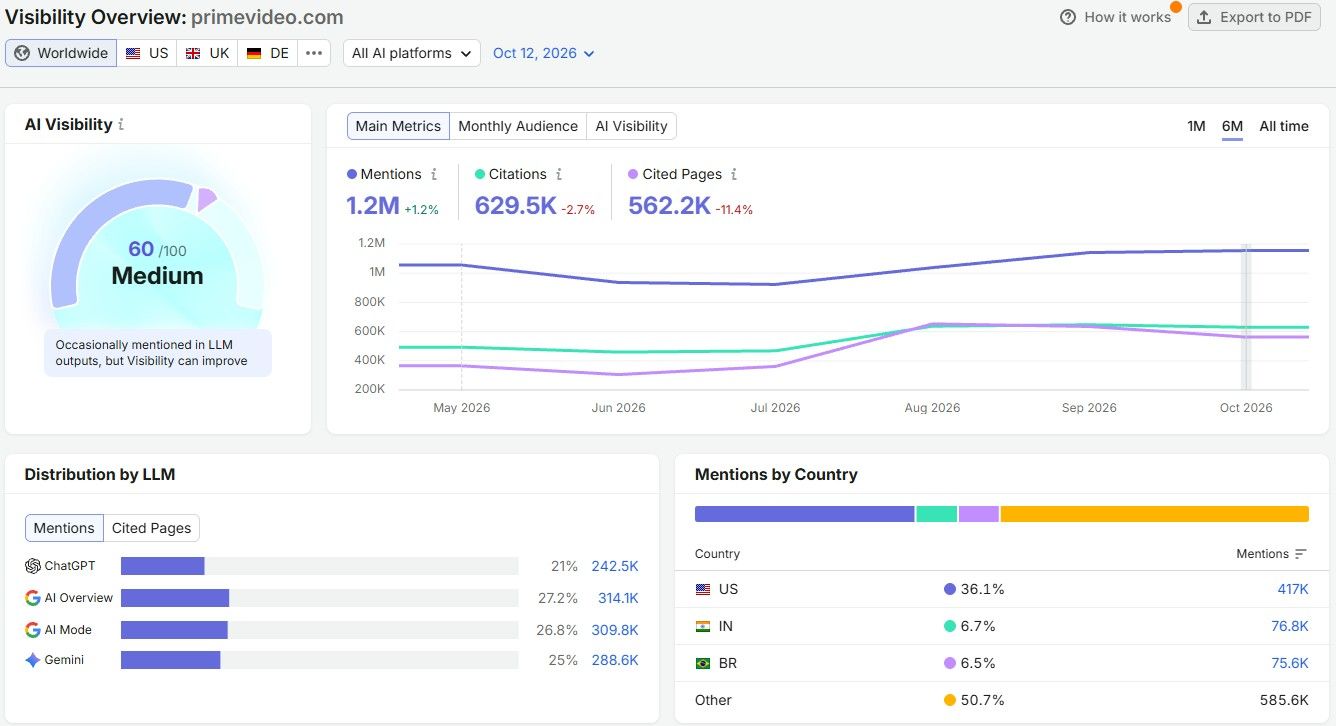This screenshot has height=726, width=1336.
Task: Click the green IN segment of country bar
Action: (937, 514)
